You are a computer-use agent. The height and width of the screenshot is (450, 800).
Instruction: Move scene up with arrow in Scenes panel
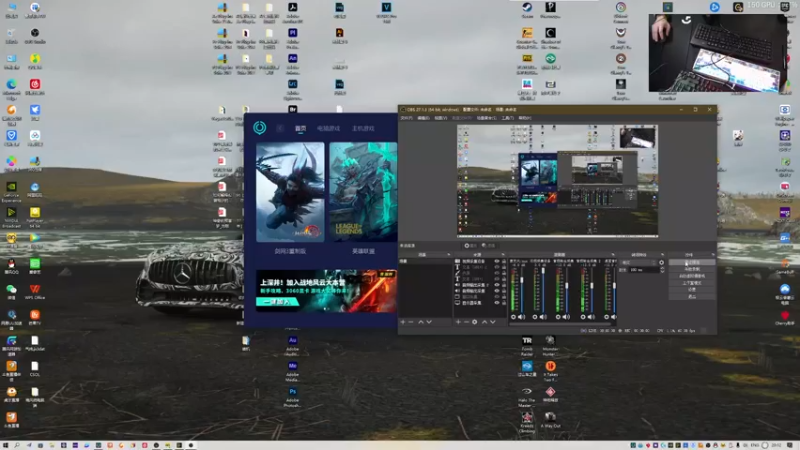(421, 322)
